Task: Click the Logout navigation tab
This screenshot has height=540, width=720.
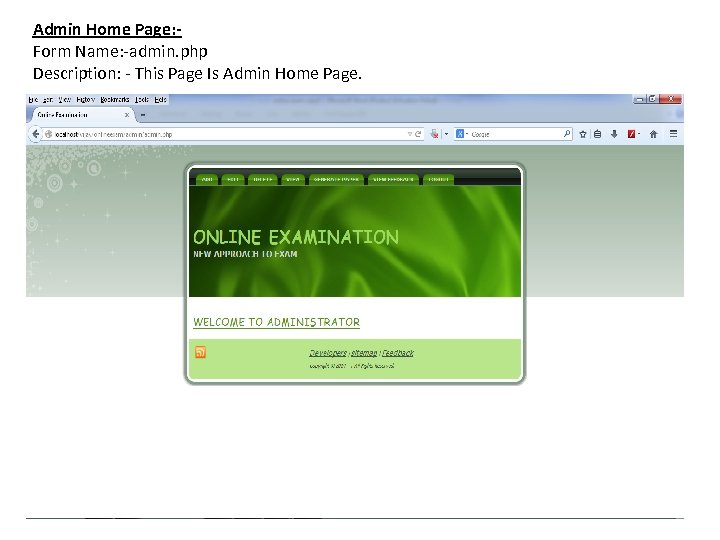Action: click(x=439, y=180)
